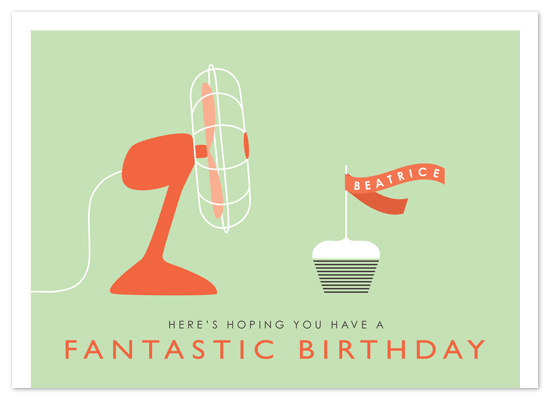Click the letter B on the banner

357,186
